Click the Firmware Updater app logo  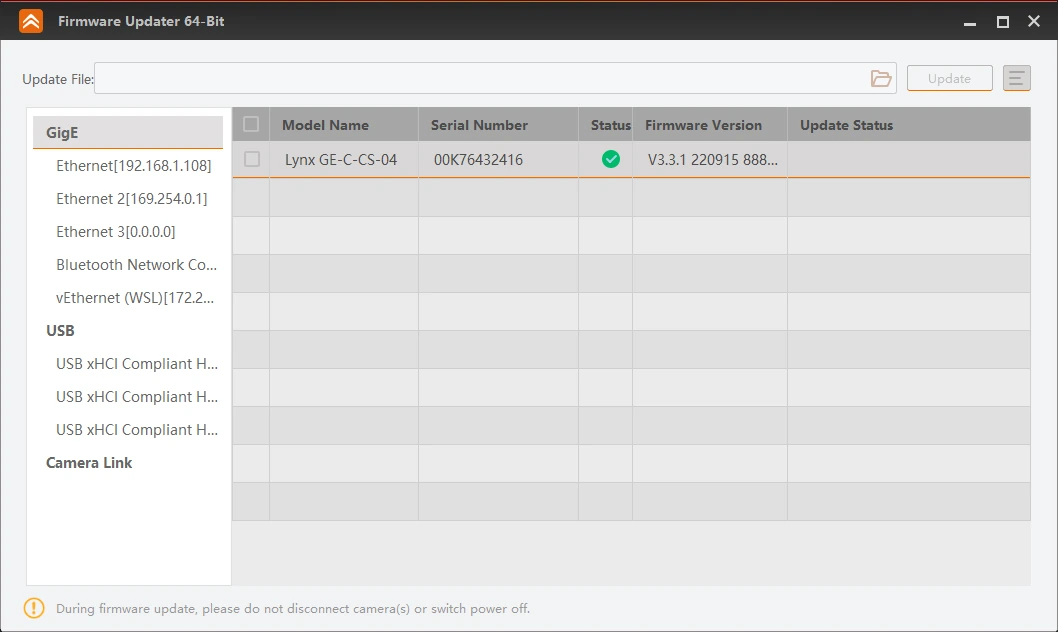pos(31,21)
